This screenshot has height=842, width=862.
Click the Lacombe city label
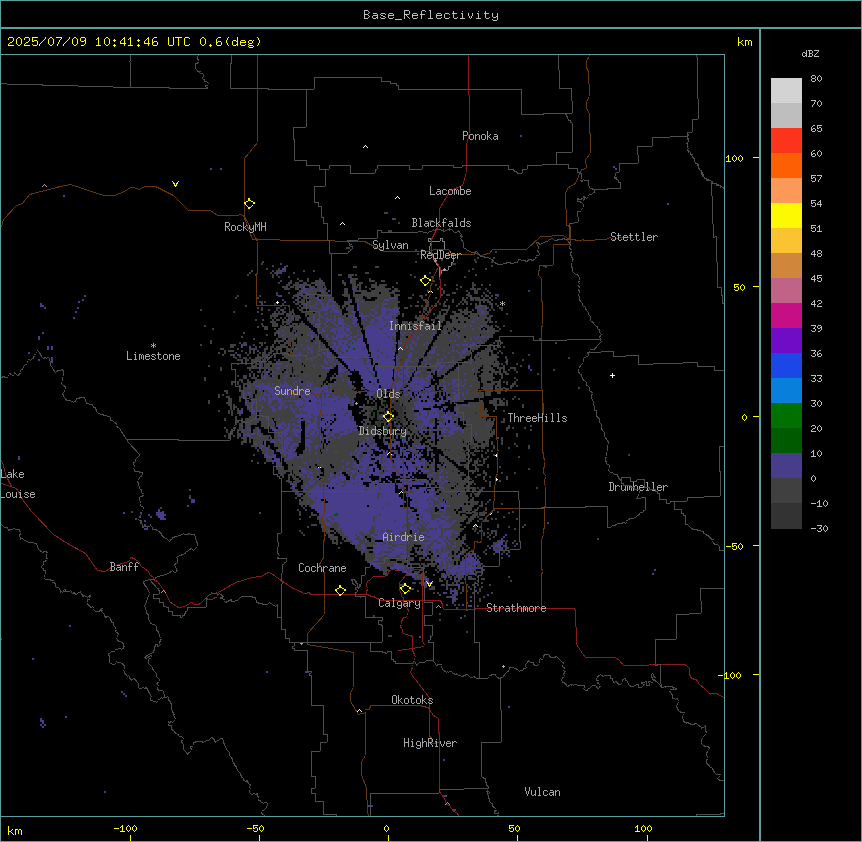(x=450, y=191)
